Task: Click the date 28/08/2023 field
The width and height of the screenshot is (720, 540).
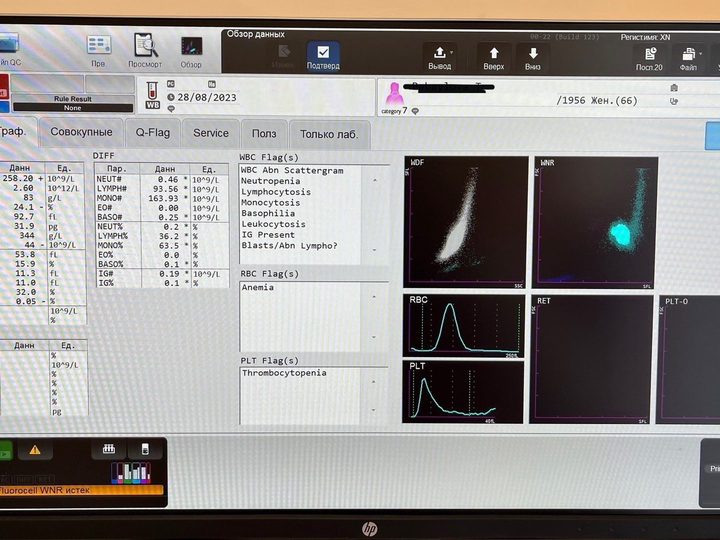Action: click(x=207, y=97)
